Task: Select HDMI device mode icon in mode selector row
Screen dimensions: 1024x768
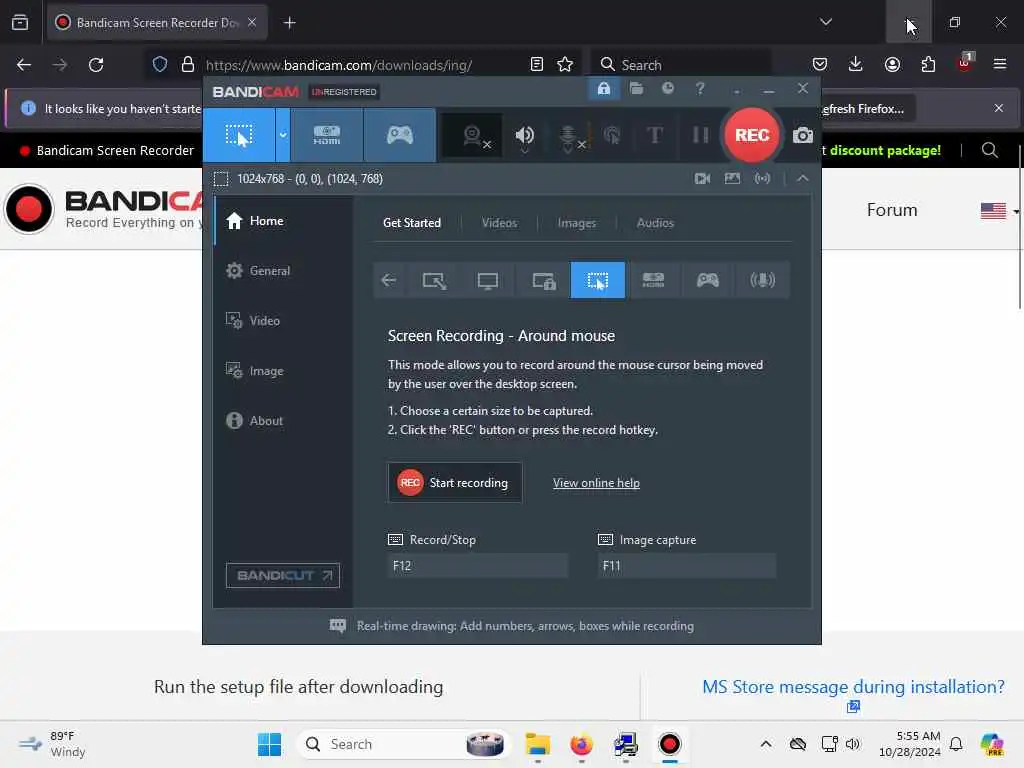Action: pos(652,280)
